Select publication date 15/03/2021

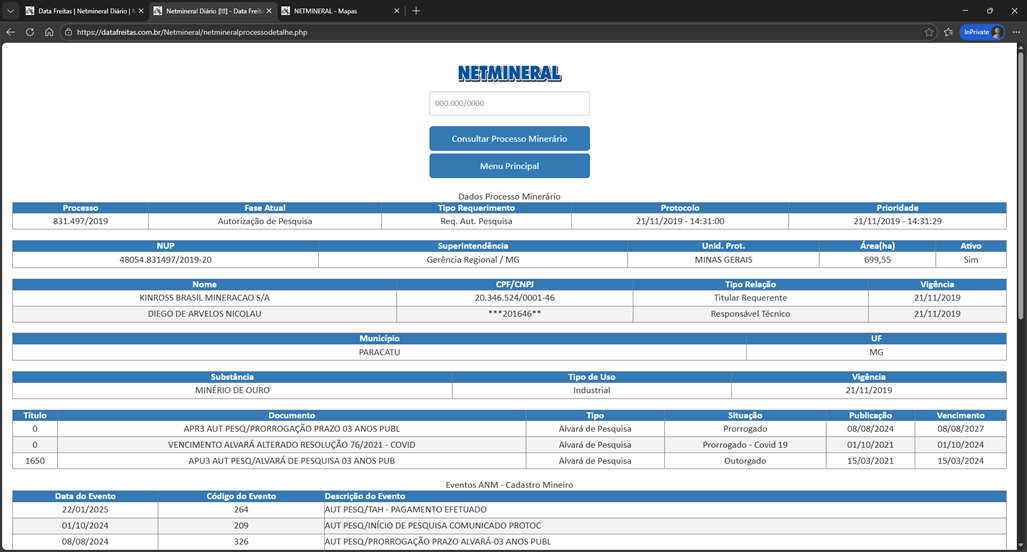870,461
